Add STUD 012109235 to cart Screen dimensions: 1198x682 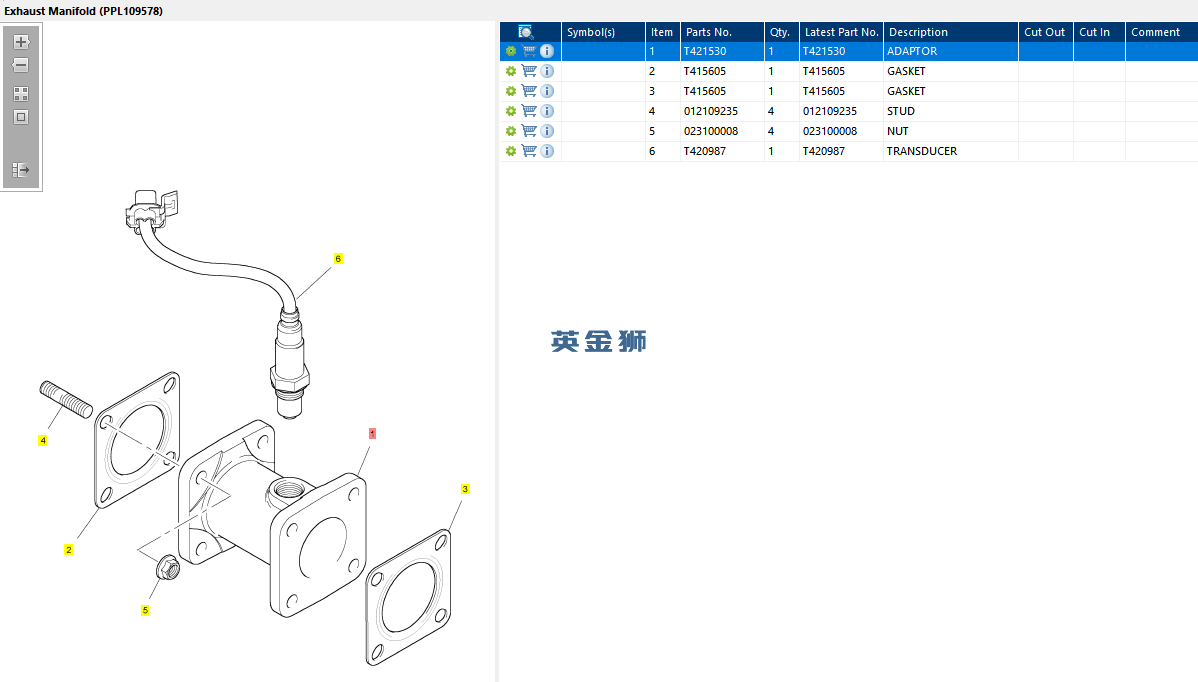529,112
